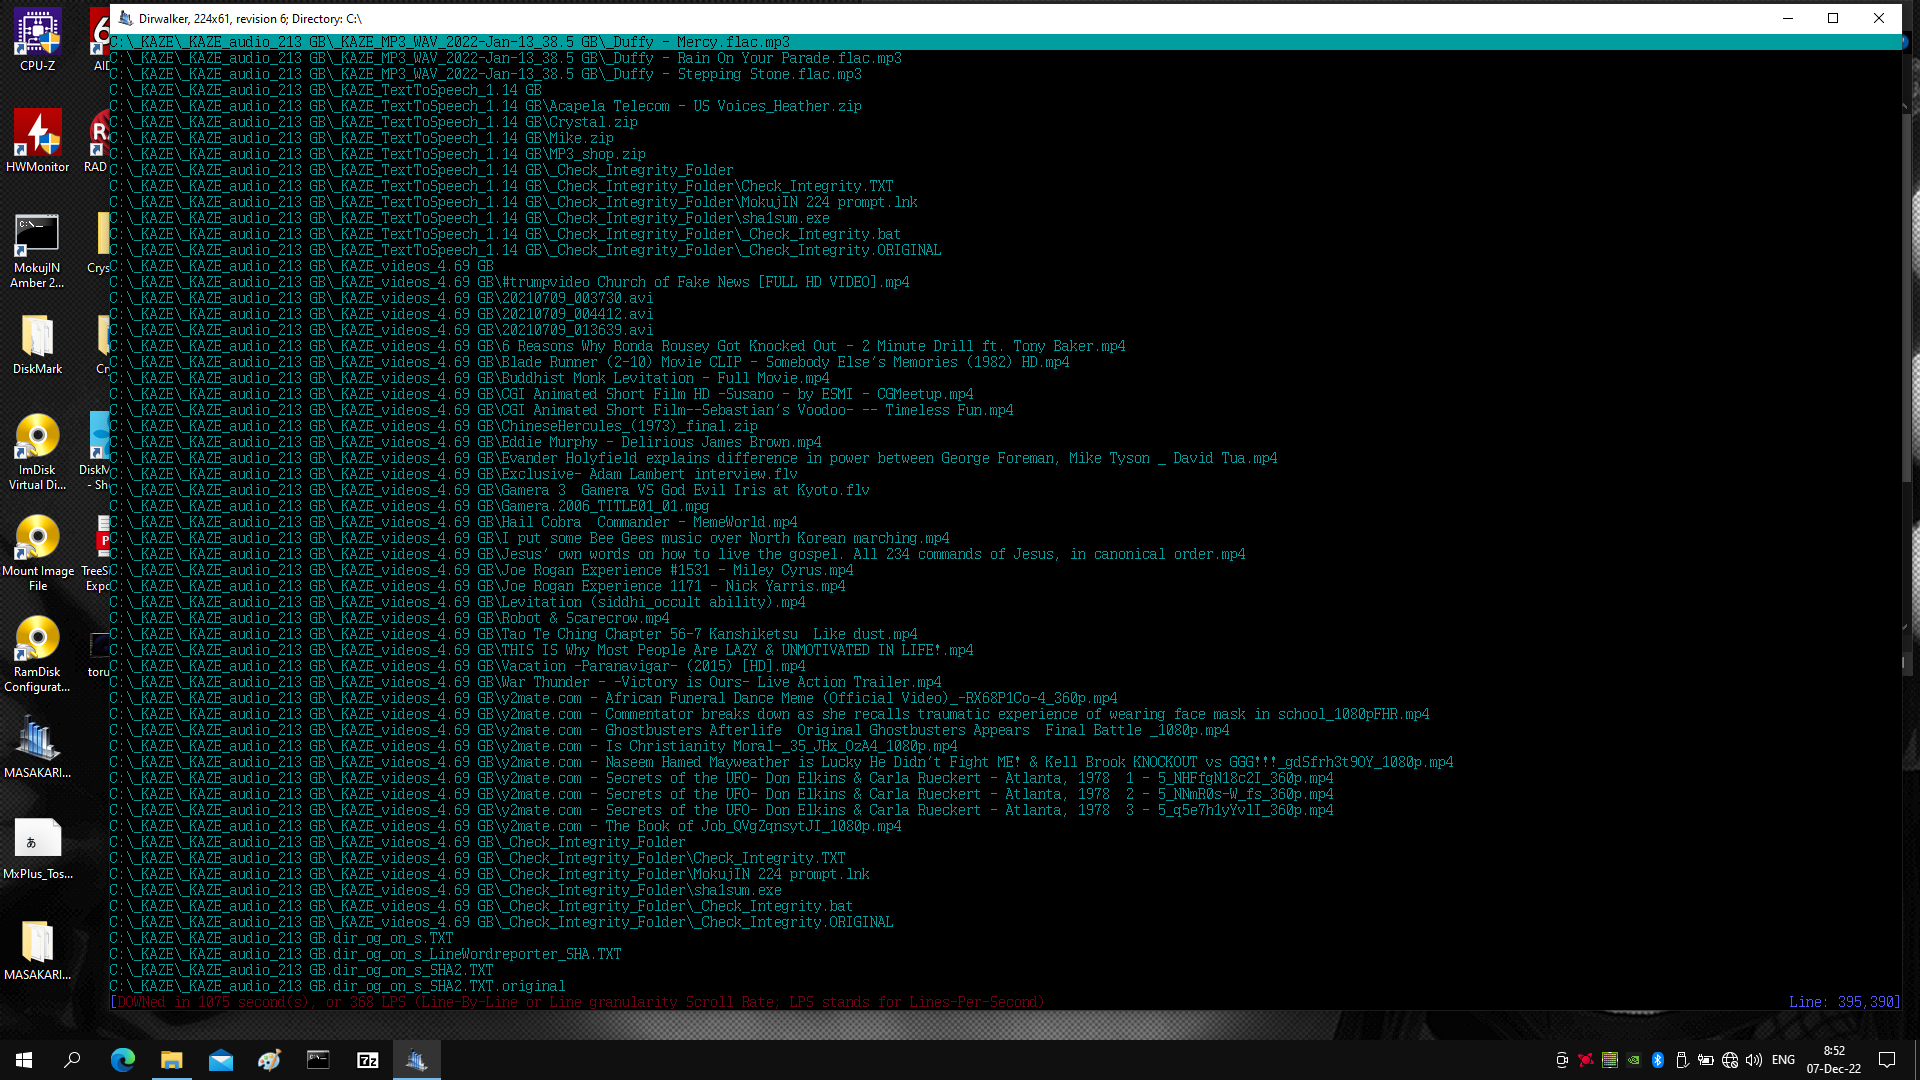The height and width of the screenshot is (1080, 1920).
Task: Select the highlighted Duffy - Mercy.flac.mp3 line
Action: tap(1005, 42)
